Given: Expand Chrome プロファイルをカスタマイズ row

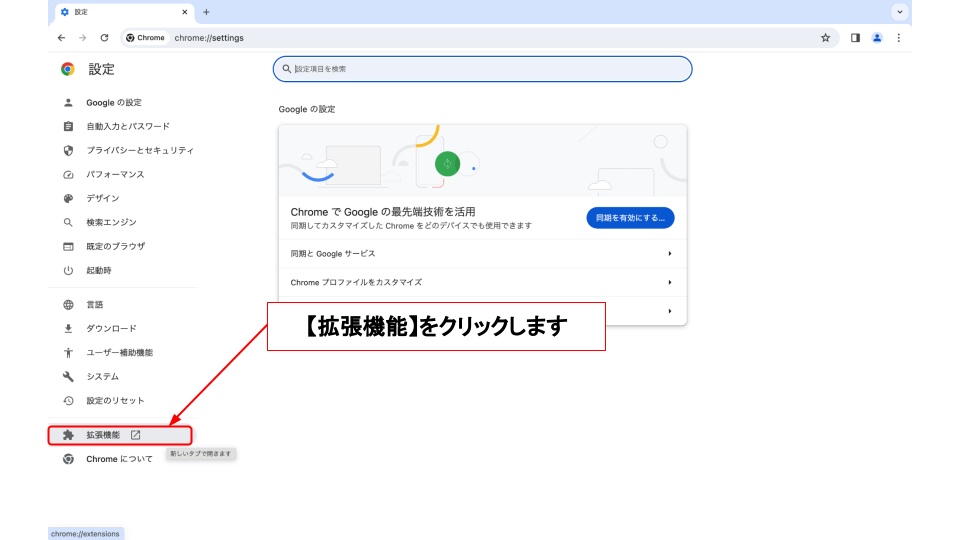Looking at the screenshot, I should click(x=482, y=283).
